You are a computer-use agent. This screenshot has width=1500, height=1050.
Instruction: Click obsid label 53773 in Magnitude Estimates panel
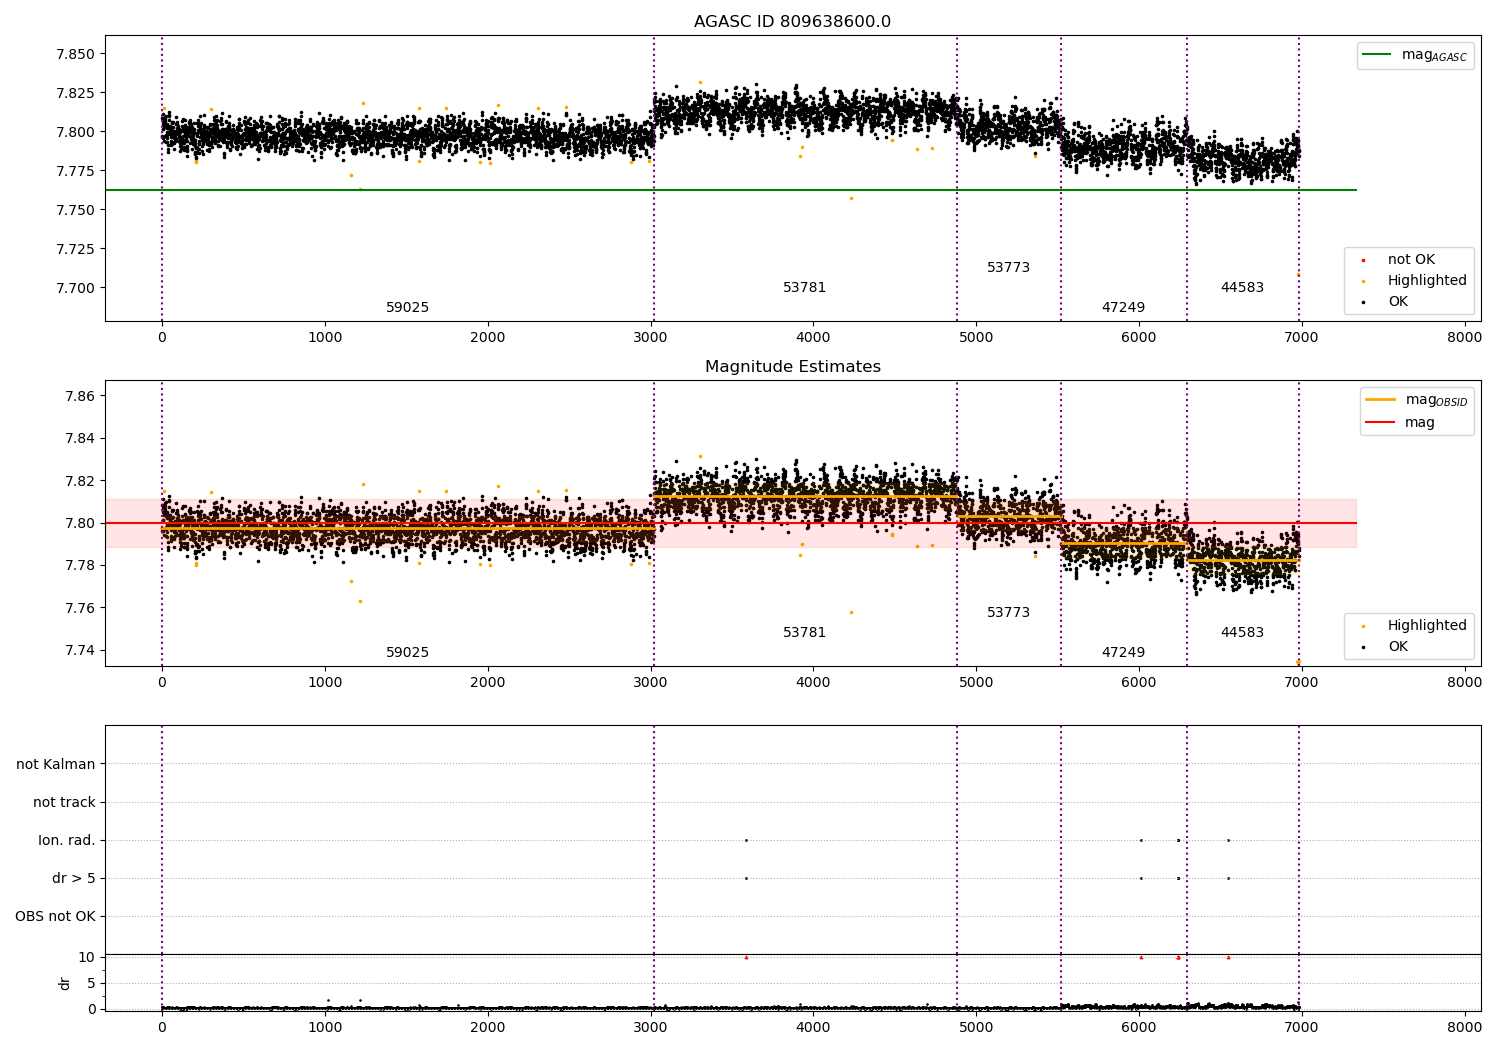1008,613
